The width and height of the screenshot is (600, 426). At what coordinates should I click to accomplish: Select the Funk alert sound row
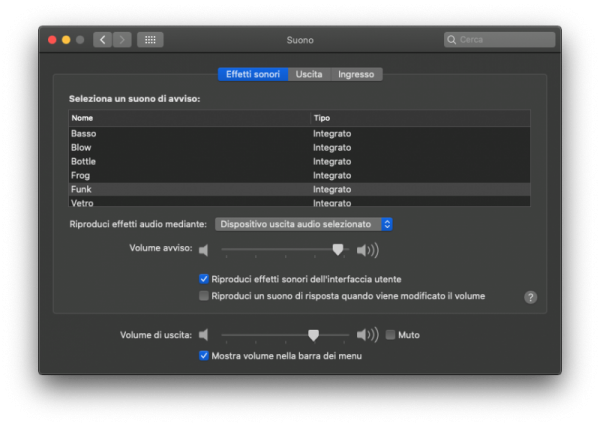[x=300, y=189]
